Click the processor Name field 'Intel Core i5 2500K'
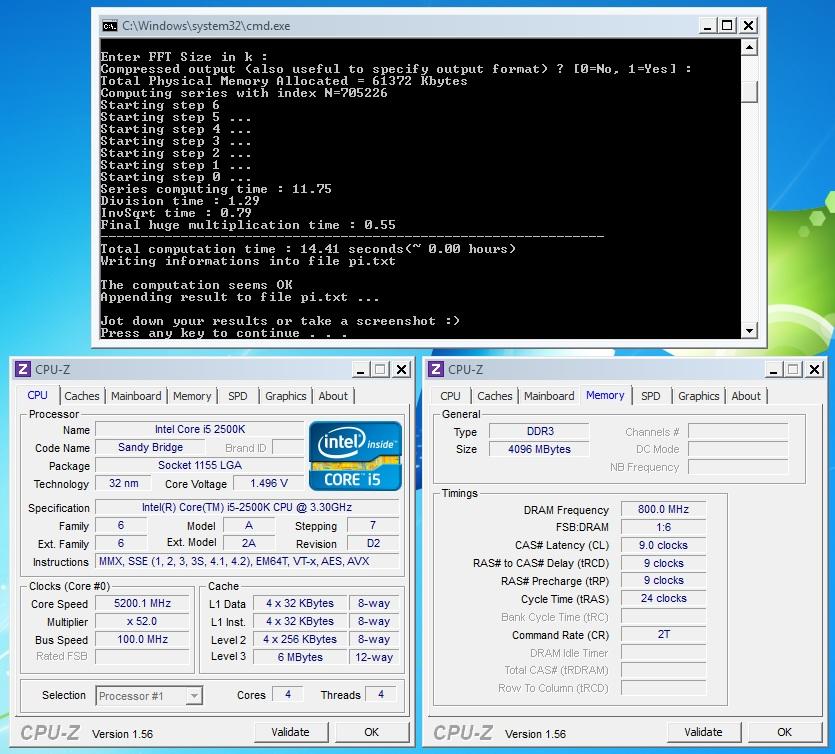The image size is (835, 754). (x=200, y=429)
